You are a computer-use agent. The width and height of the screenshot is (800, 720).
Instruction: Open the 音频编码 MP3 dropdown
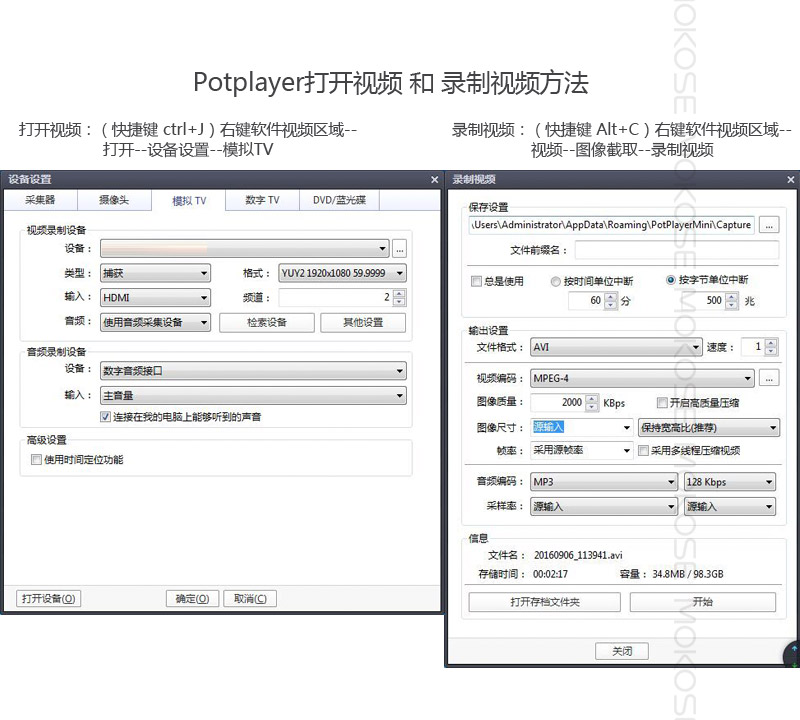(x=604, y=482)
